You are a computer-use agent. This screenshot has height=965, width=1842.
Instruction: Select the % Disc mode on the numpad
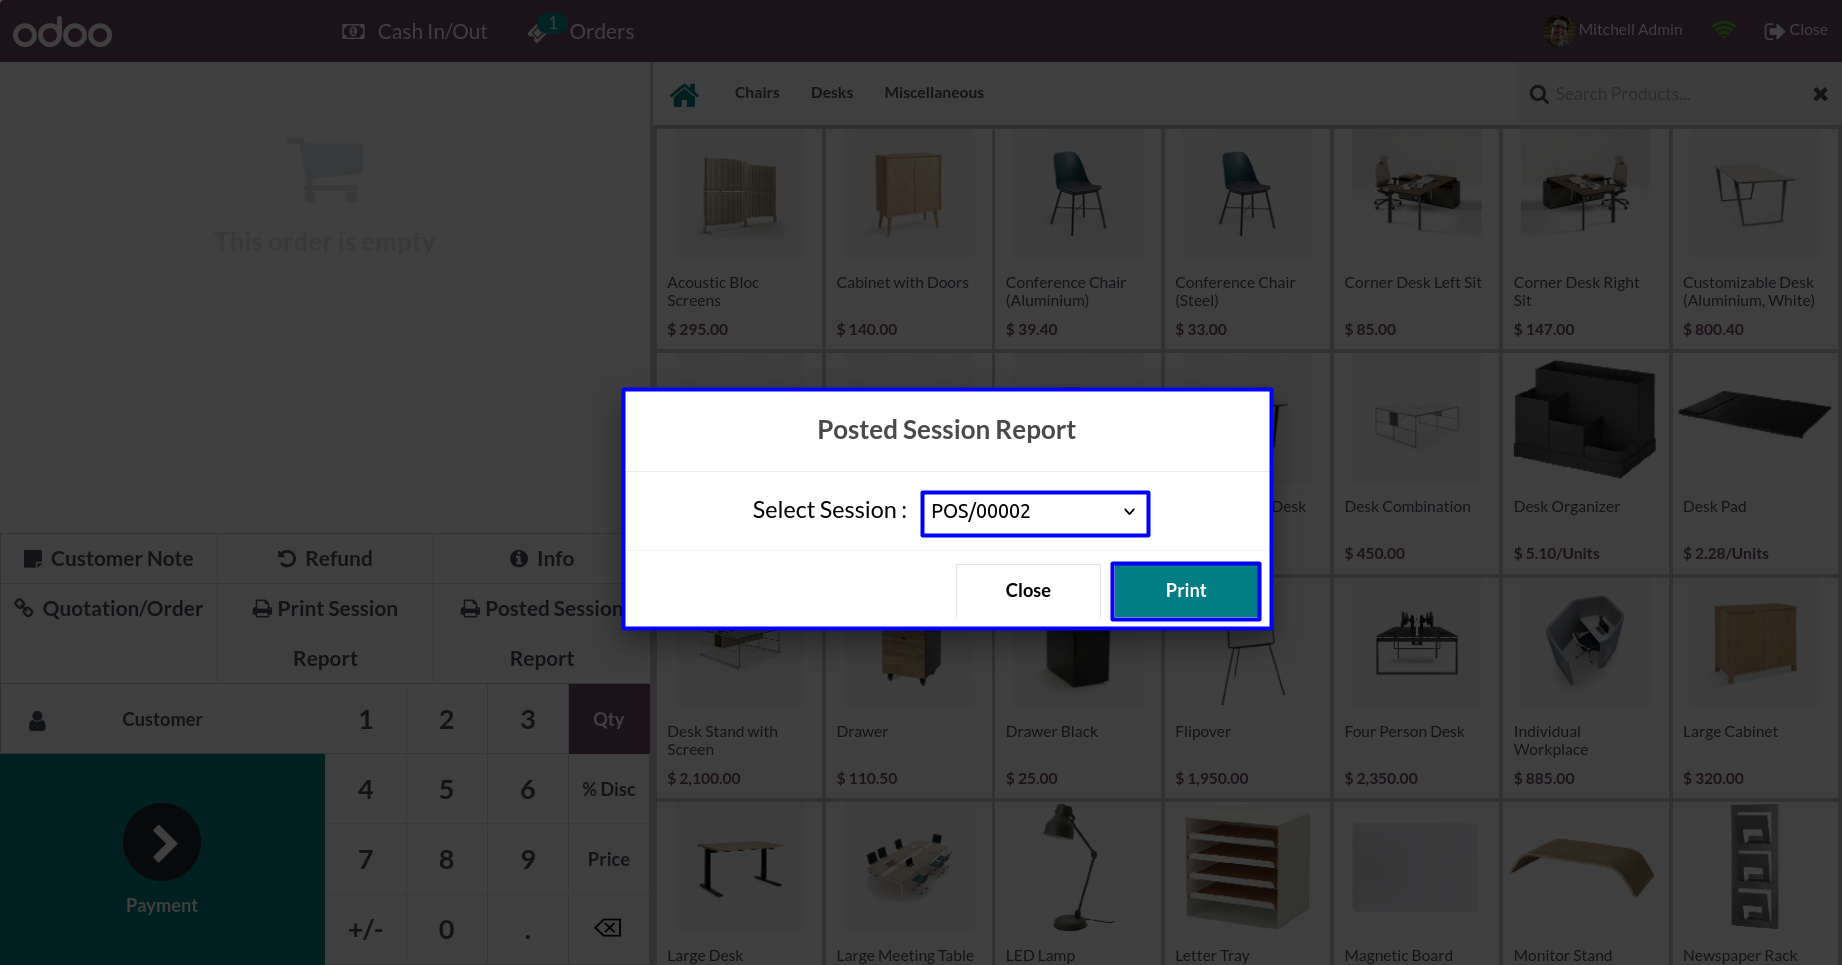pyautogui.click(x=609, y=789)
